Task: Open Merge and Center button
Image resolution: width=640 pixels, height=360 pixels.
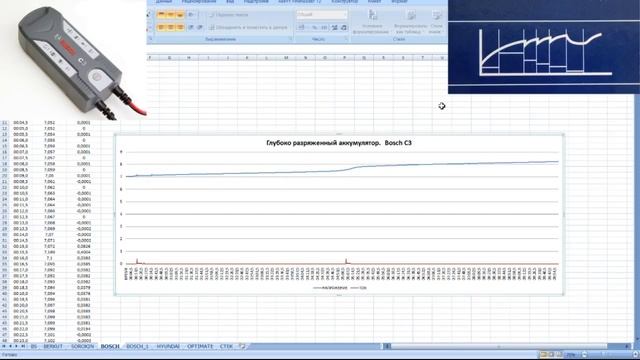Action: tap(248, 27)
